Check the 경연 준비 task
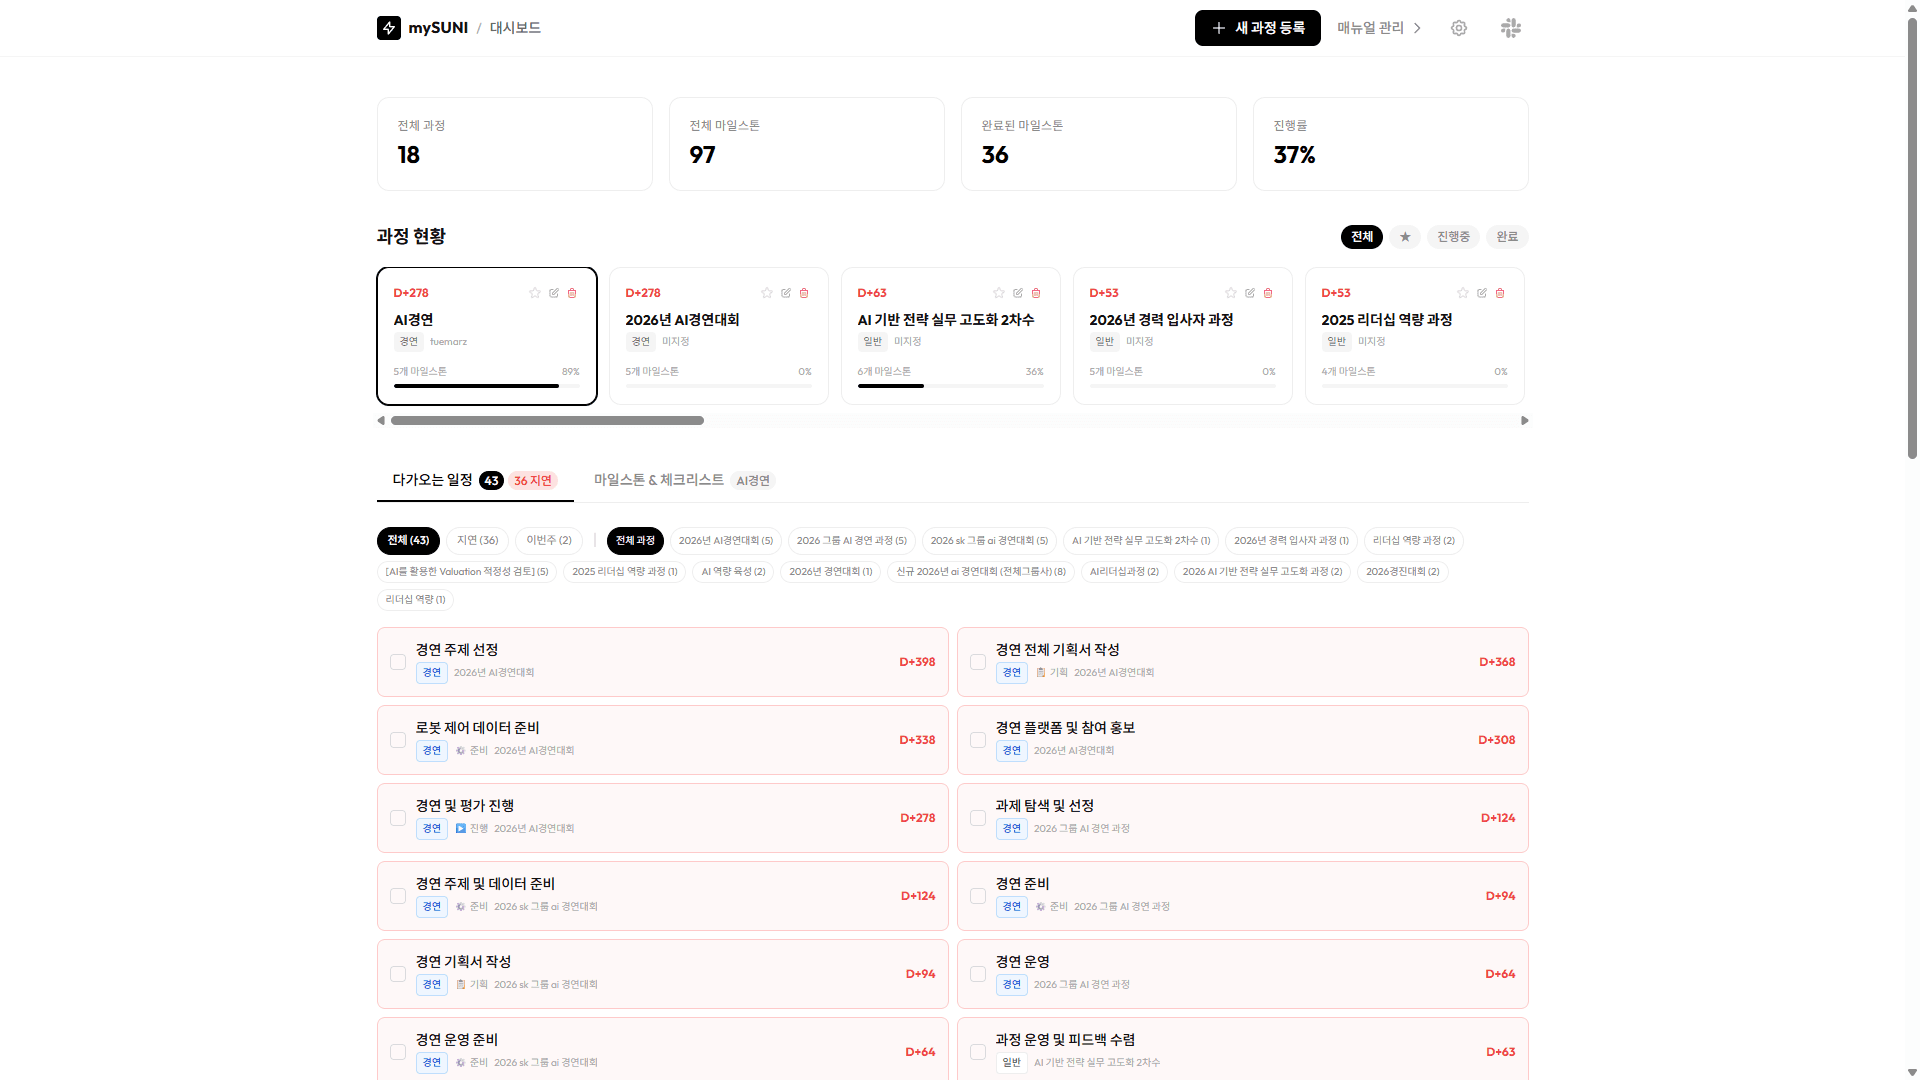Image resolution: width=1920 pixels, height=1080 pixels. pyautogui.click(x=978, y=896)
